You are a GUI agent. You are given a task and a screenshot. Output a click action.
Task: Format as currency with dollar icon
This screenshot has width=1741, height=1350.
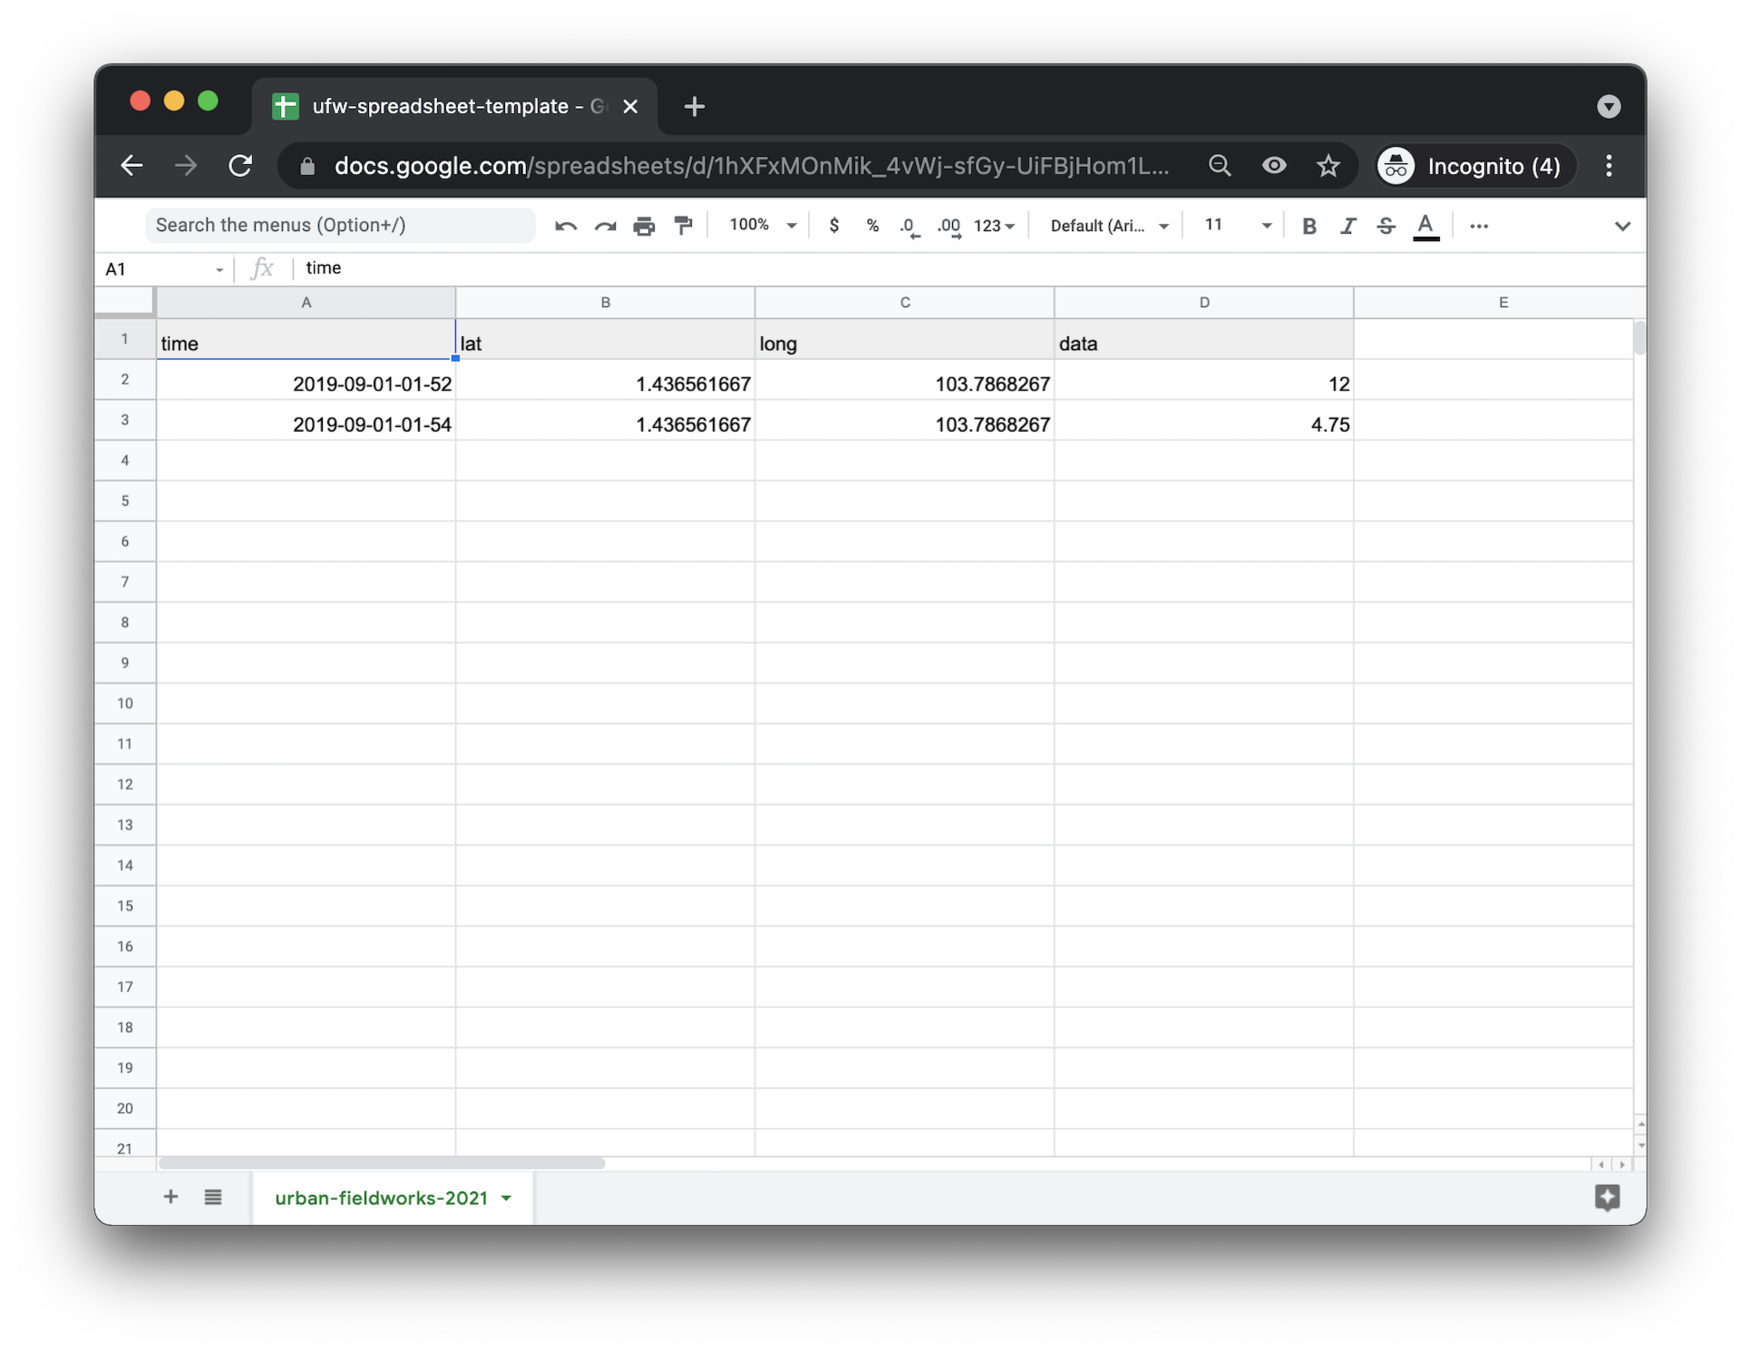pyautogui.click(x=834, y=226)
